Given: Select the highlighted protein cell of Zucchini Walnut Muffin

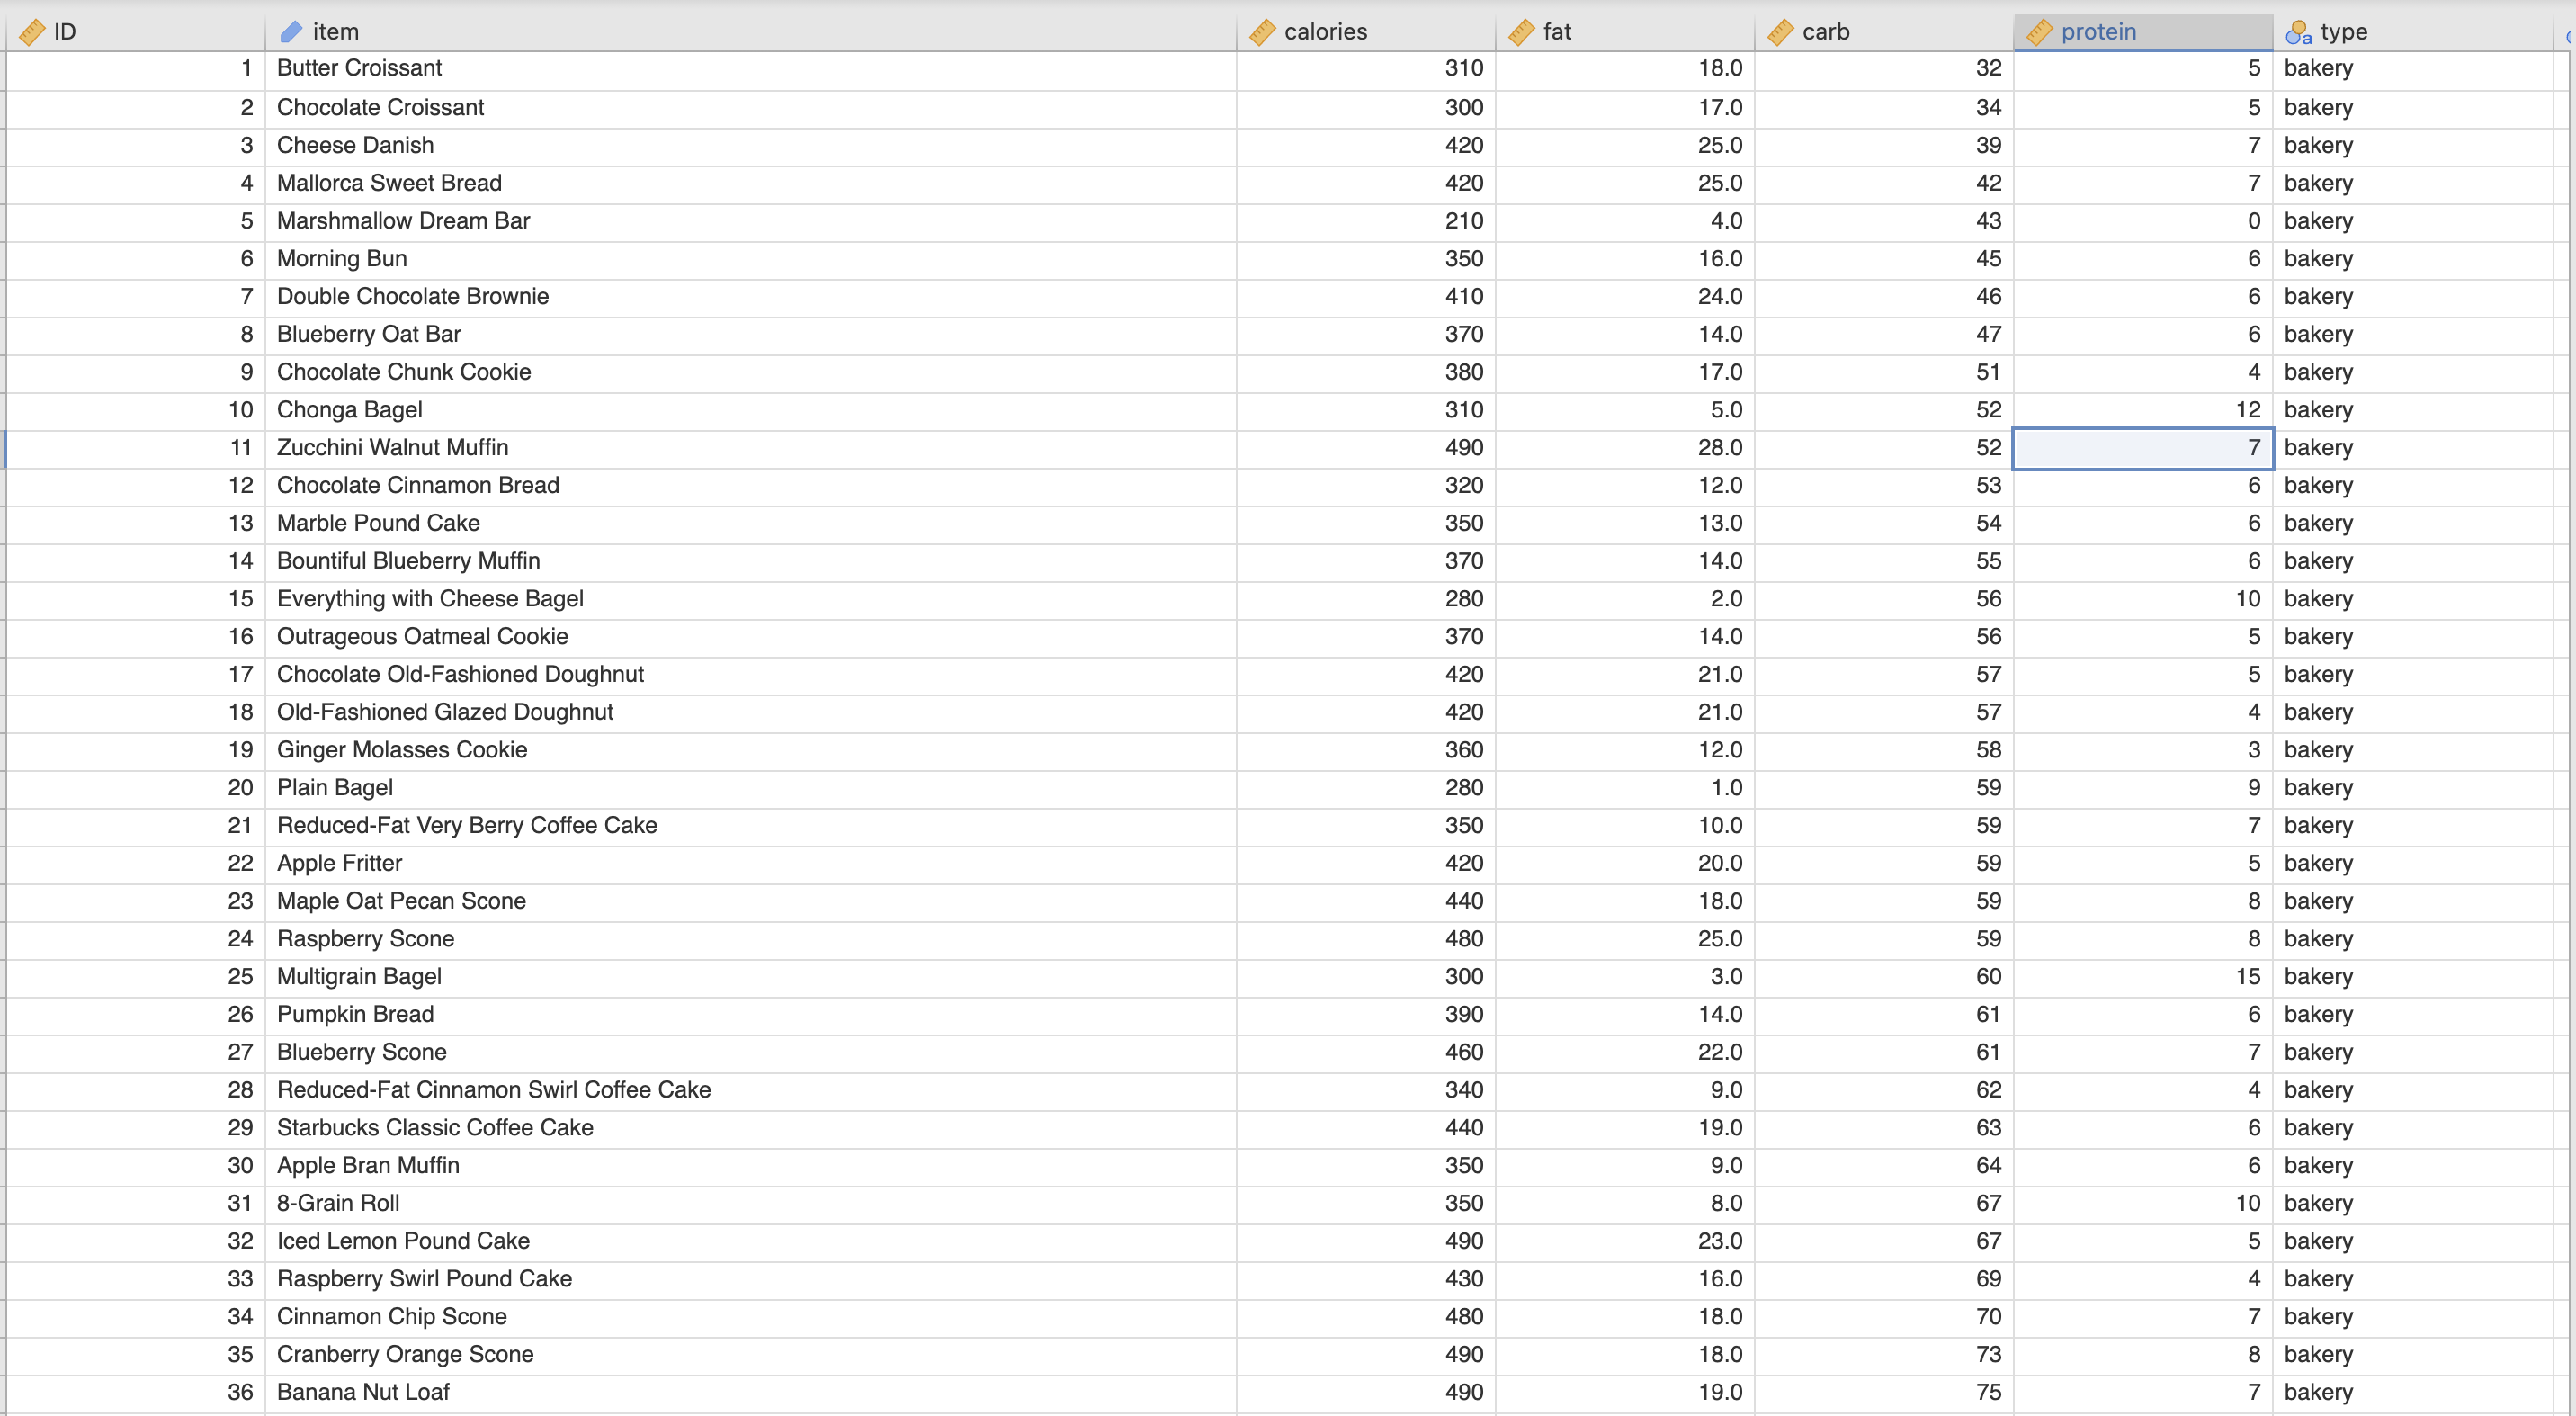Looking at the screenshot, I should [x=2142, y=448].
